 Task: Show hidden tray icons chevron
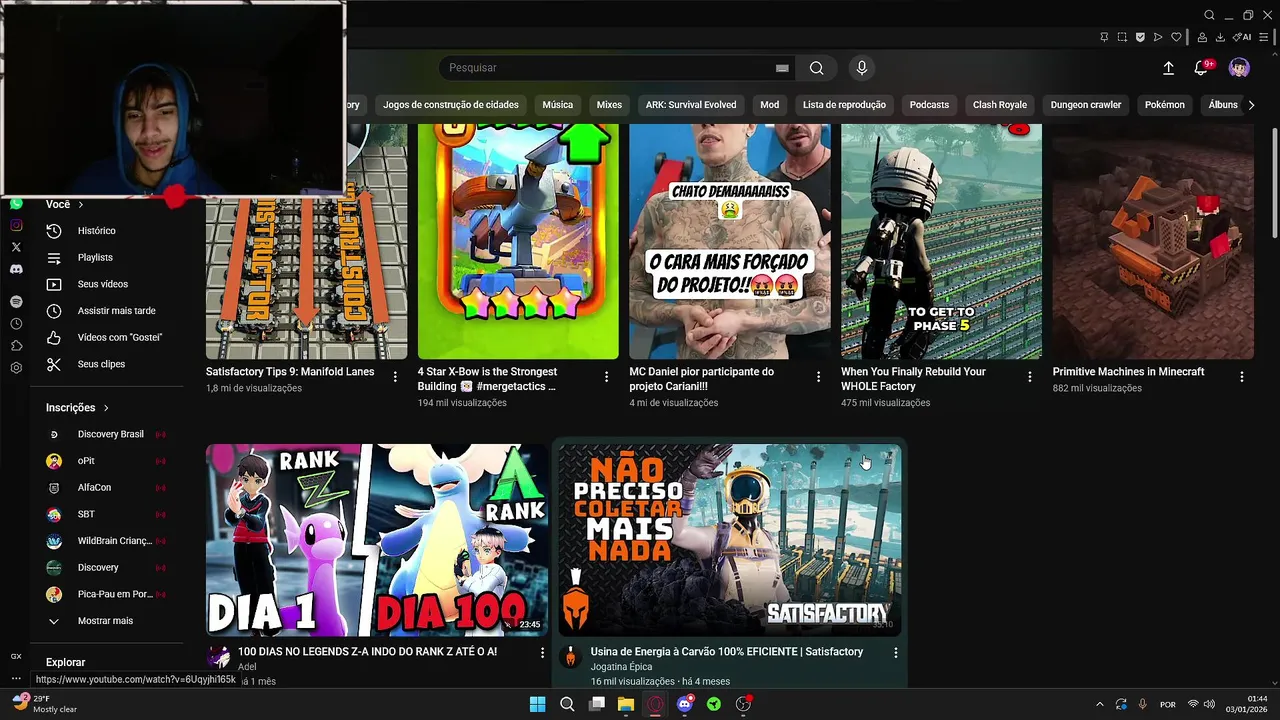1099,704
